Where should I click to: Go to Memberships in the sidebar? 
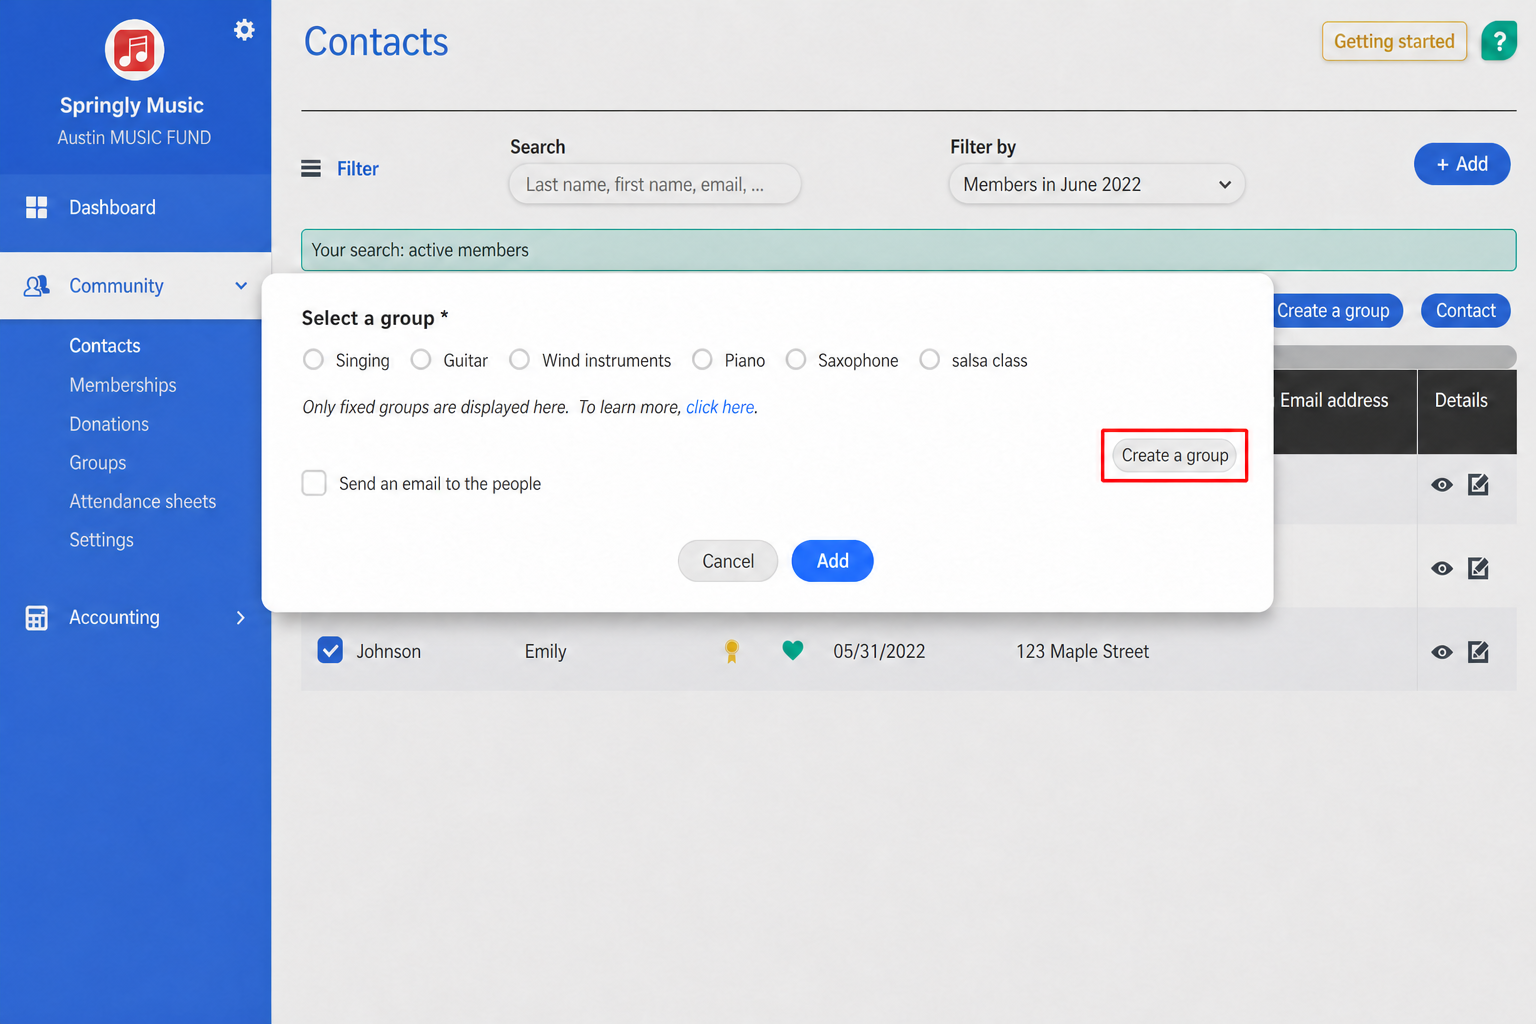pos(123,385)
